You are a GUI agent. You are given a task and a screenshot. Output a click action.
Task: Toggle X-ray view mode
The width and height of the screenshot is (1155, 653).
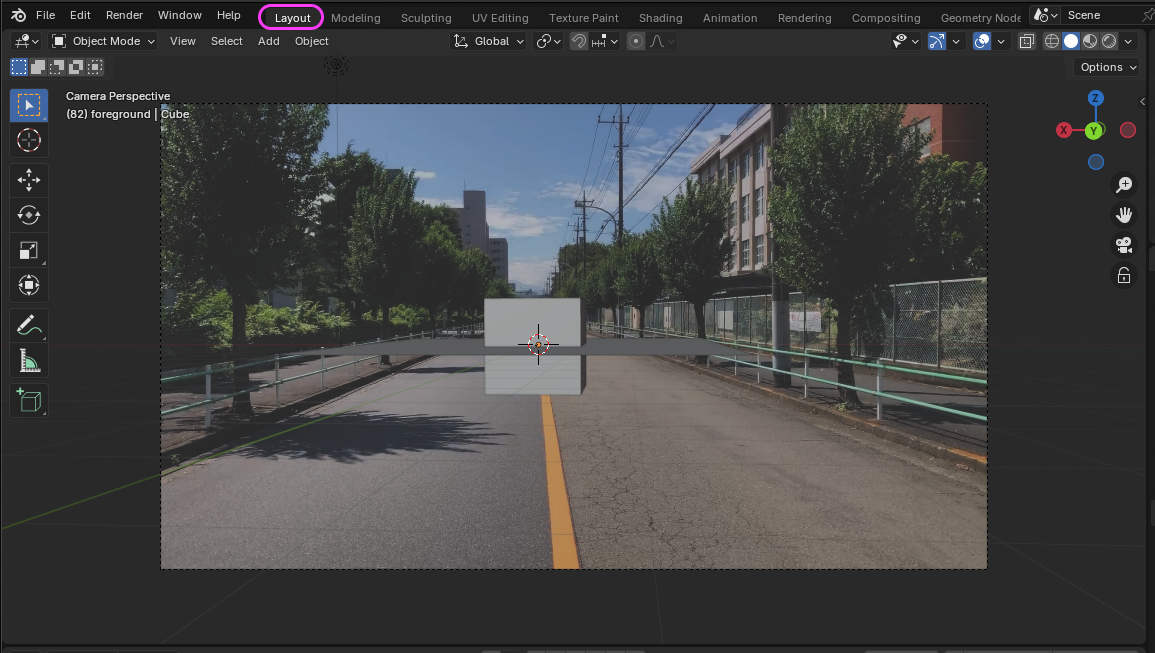[1027, 41]
